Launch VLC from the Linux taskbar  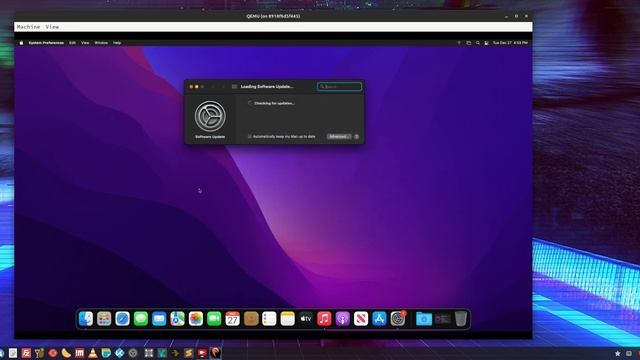[93, 353]
